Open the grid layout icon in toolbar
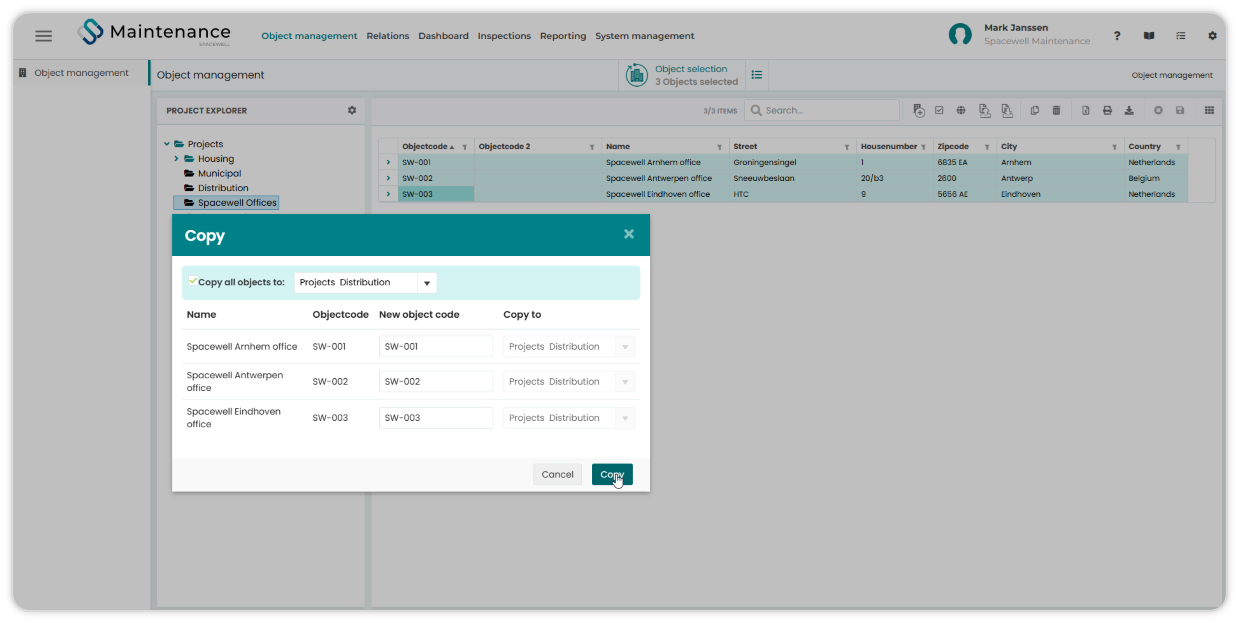Screen dimensions: 1239x623 pyautogui.click(x=1209, y=110)
